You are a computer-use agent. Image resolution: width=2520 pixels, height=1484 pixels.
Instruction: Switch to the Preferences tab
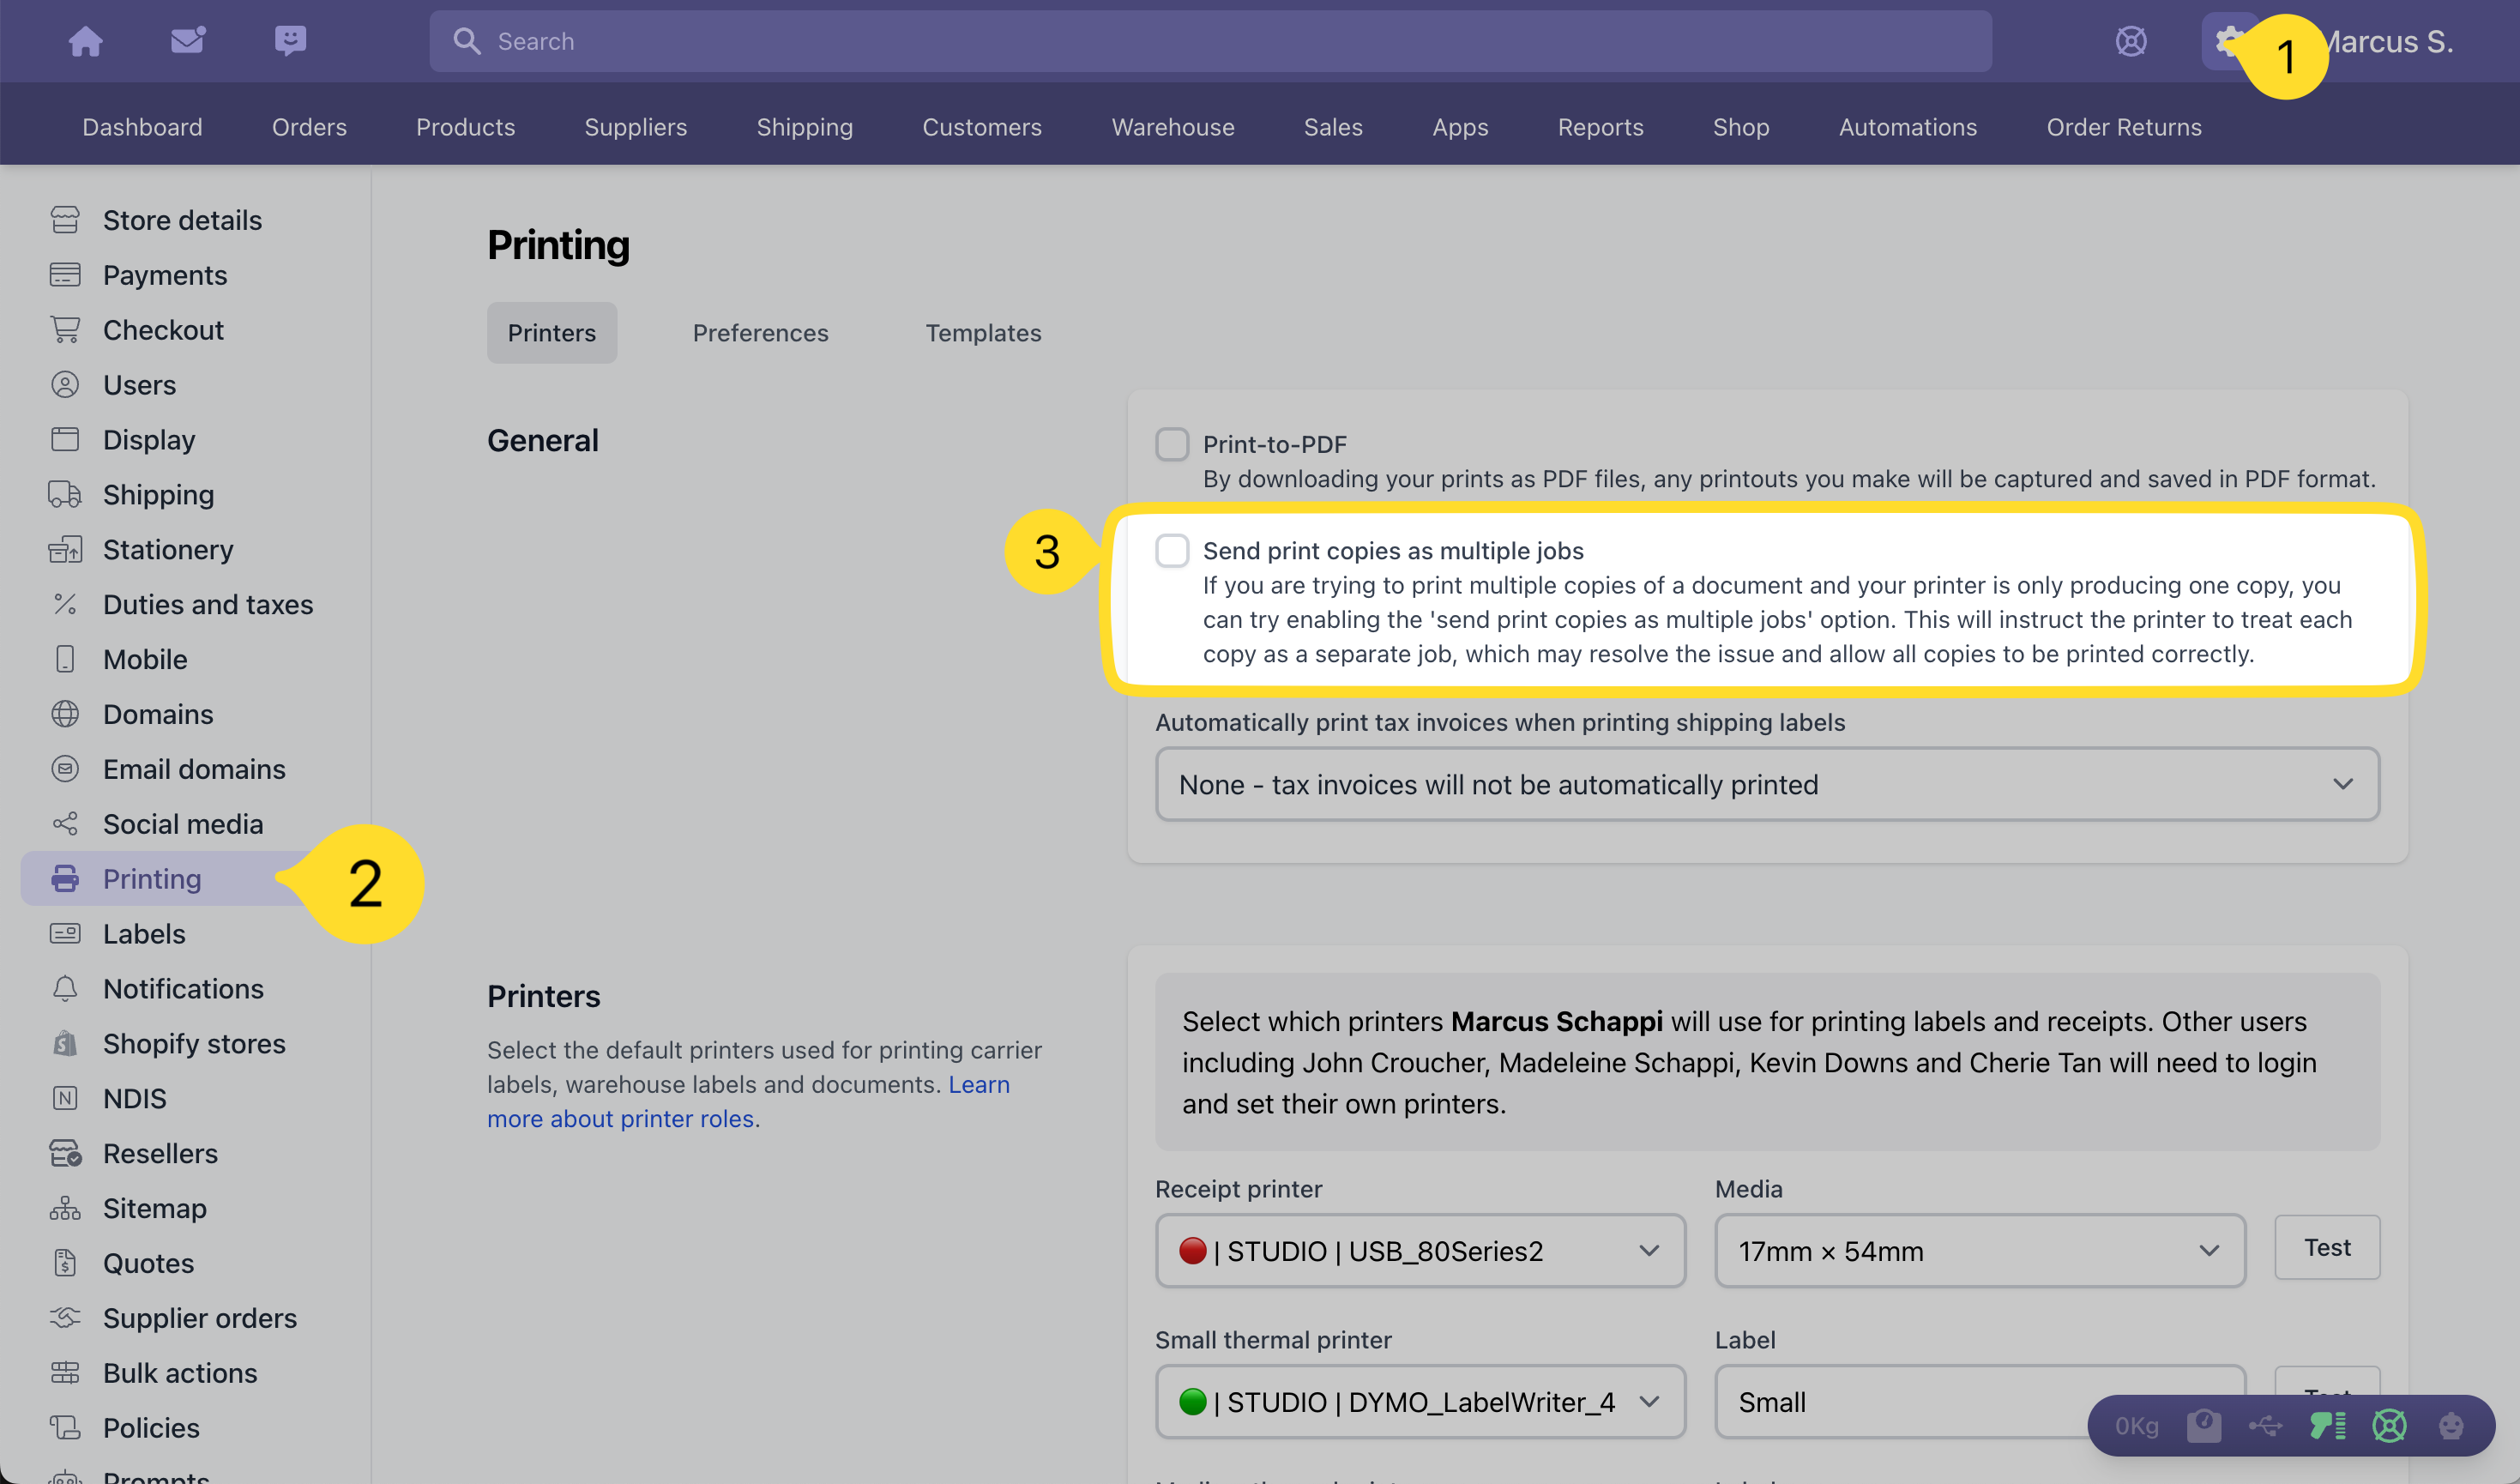coord(760,333)
